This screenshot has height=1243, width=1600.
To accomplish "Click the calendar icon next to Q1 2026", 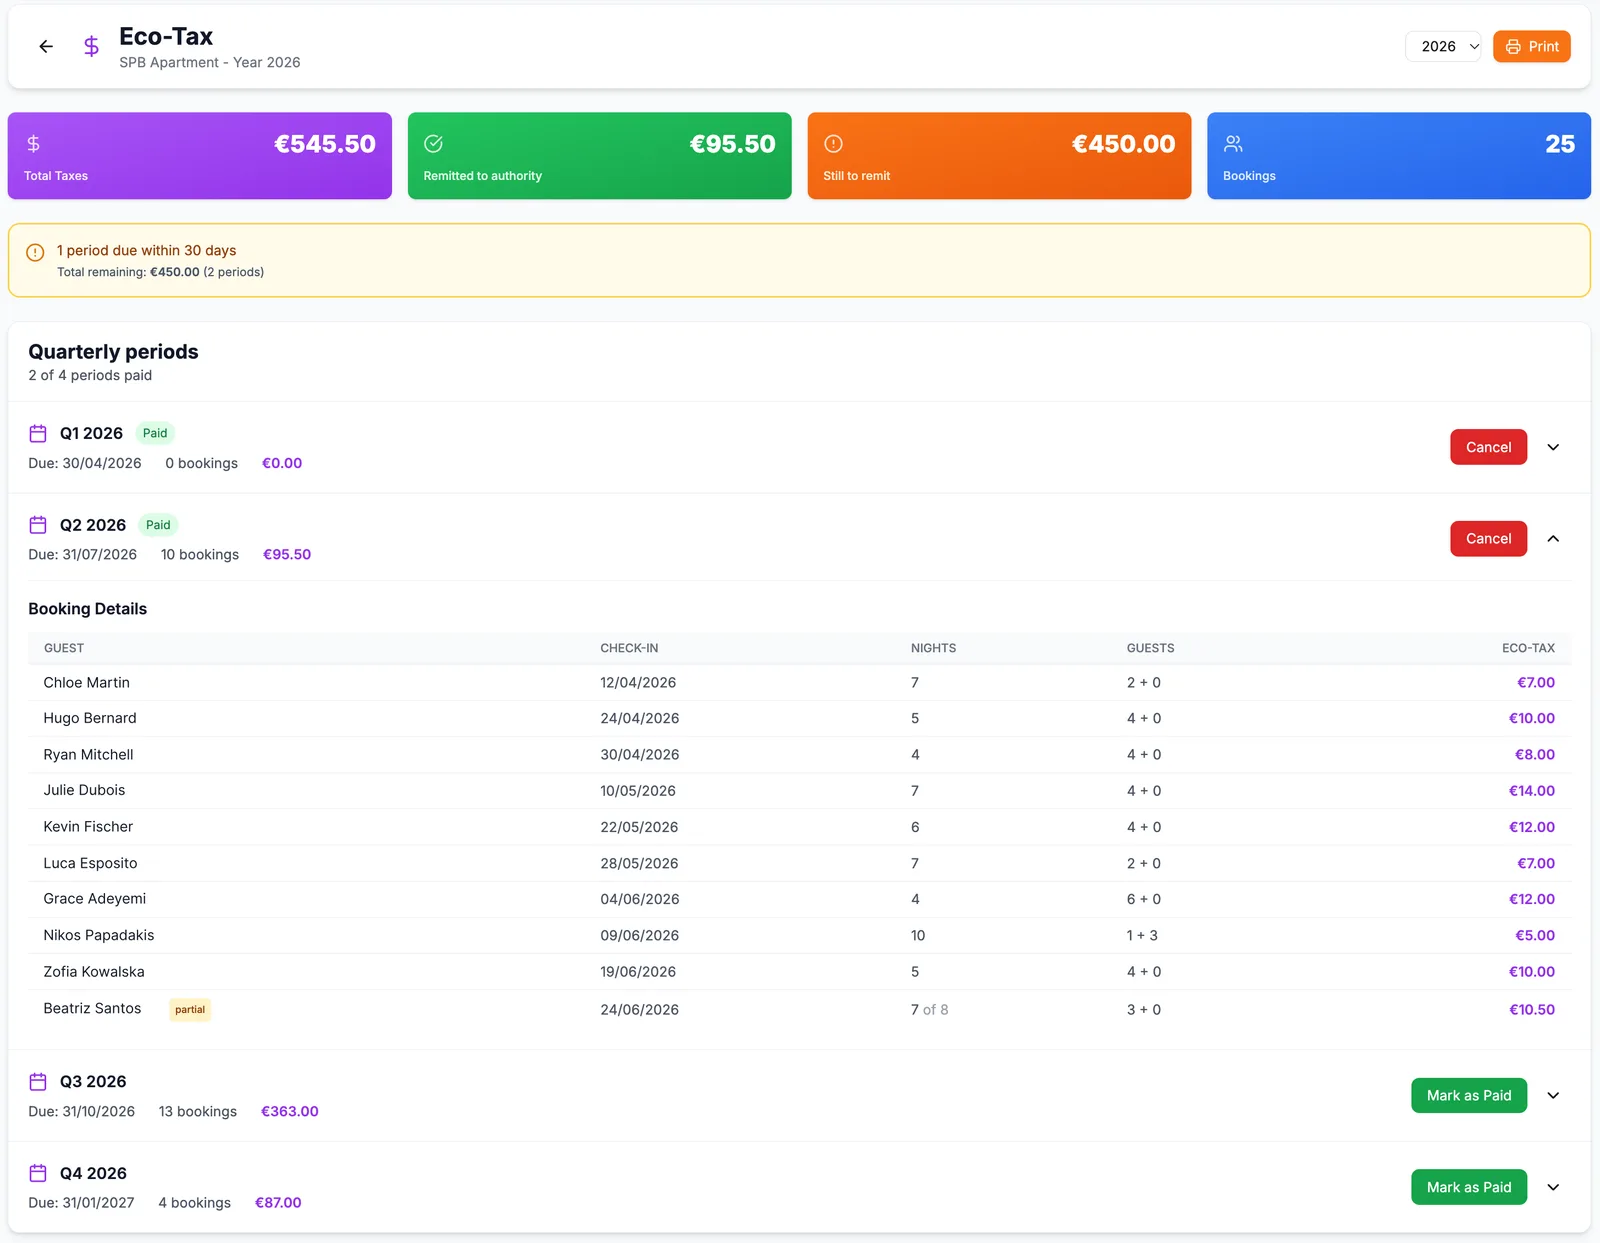I will [x=38, y=434].
